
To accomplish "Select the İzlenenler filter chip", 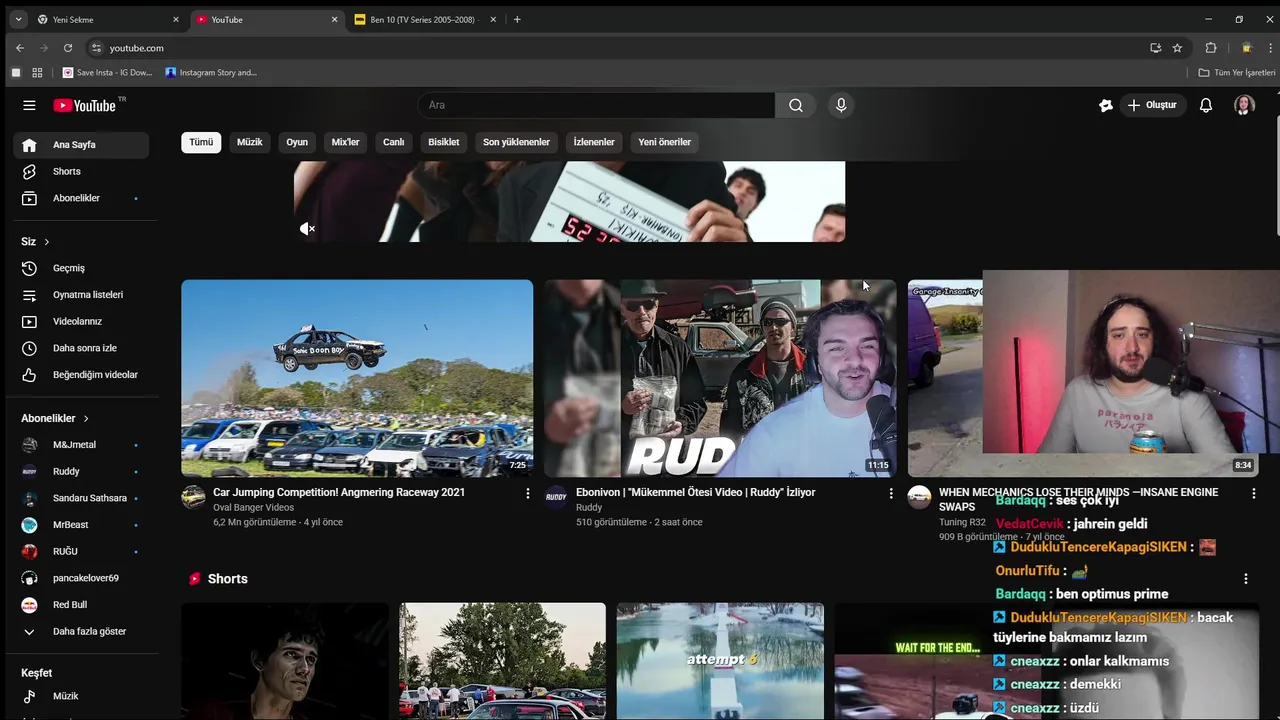I will point(594,142).
